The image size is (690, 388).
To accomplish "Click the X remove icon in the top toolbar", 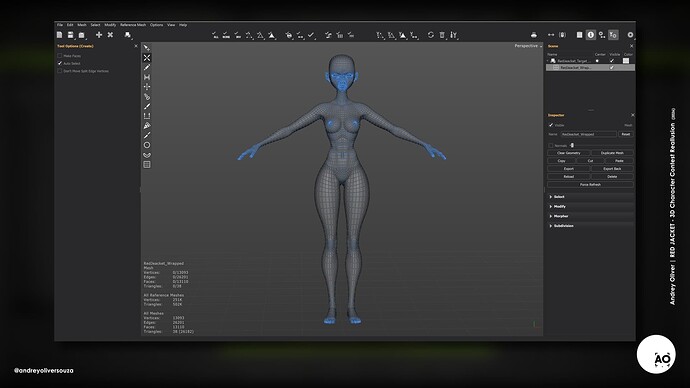I will [x=110, y=35].
